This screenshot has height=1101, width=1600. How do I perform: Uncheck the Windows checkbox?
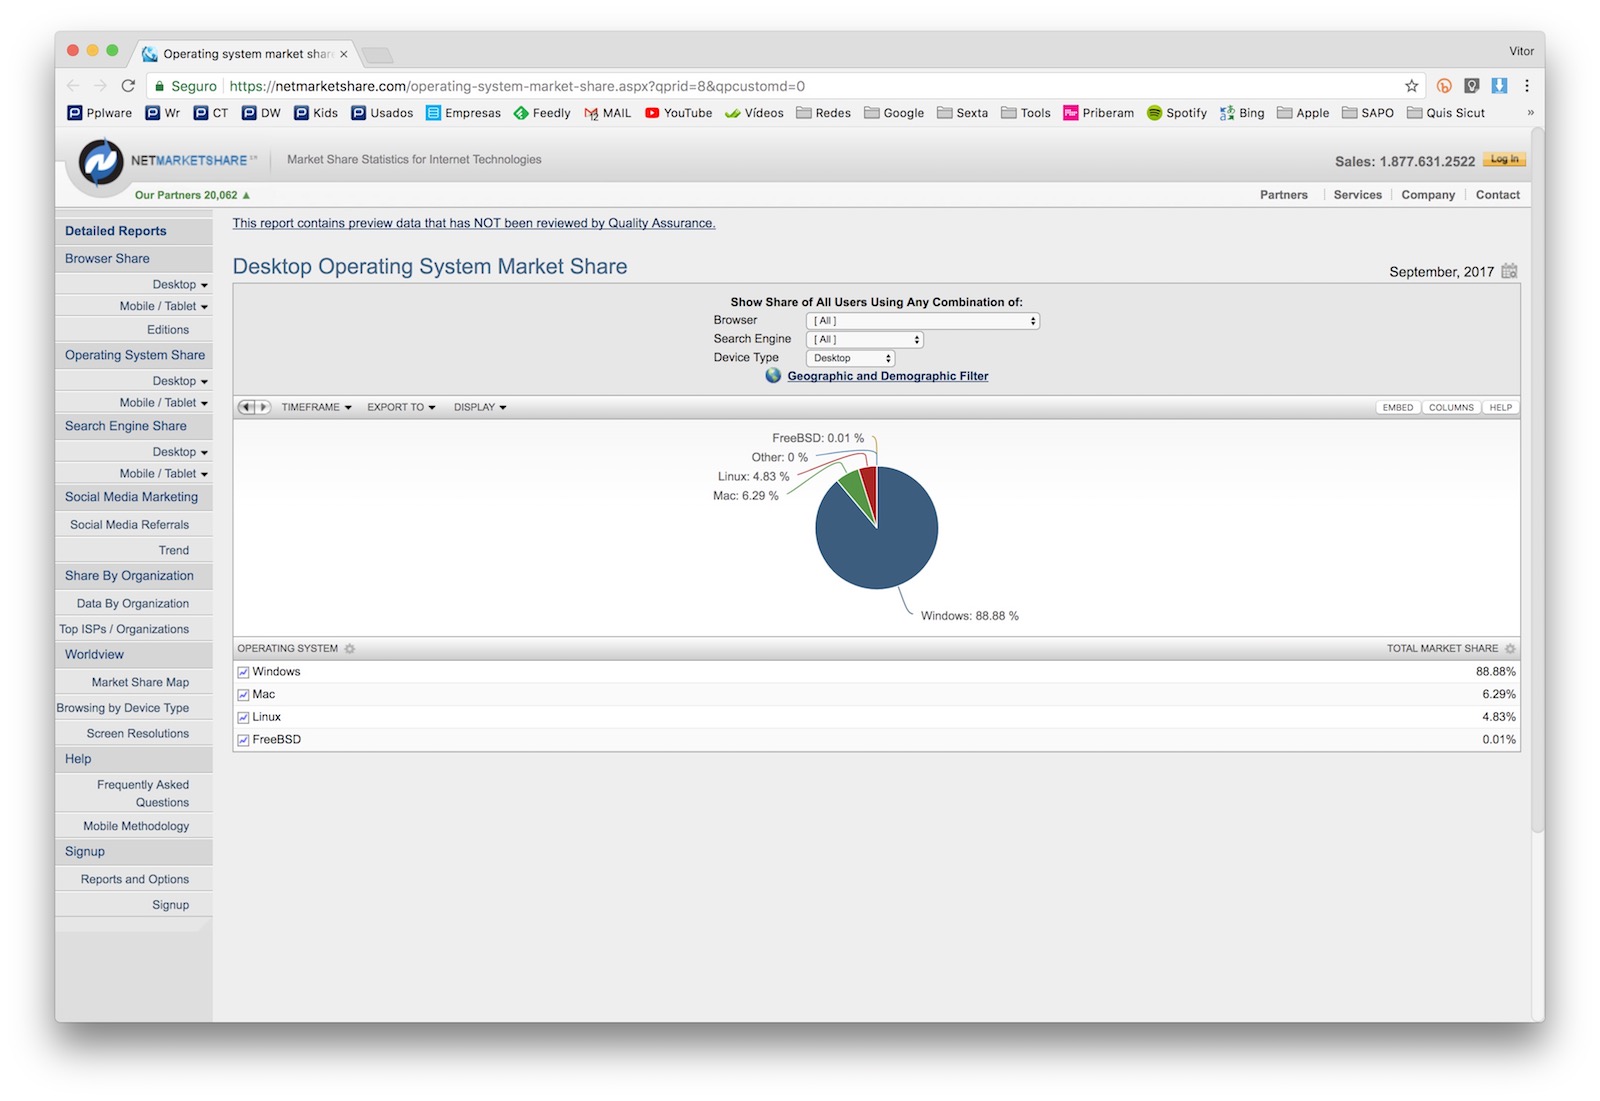243,672
